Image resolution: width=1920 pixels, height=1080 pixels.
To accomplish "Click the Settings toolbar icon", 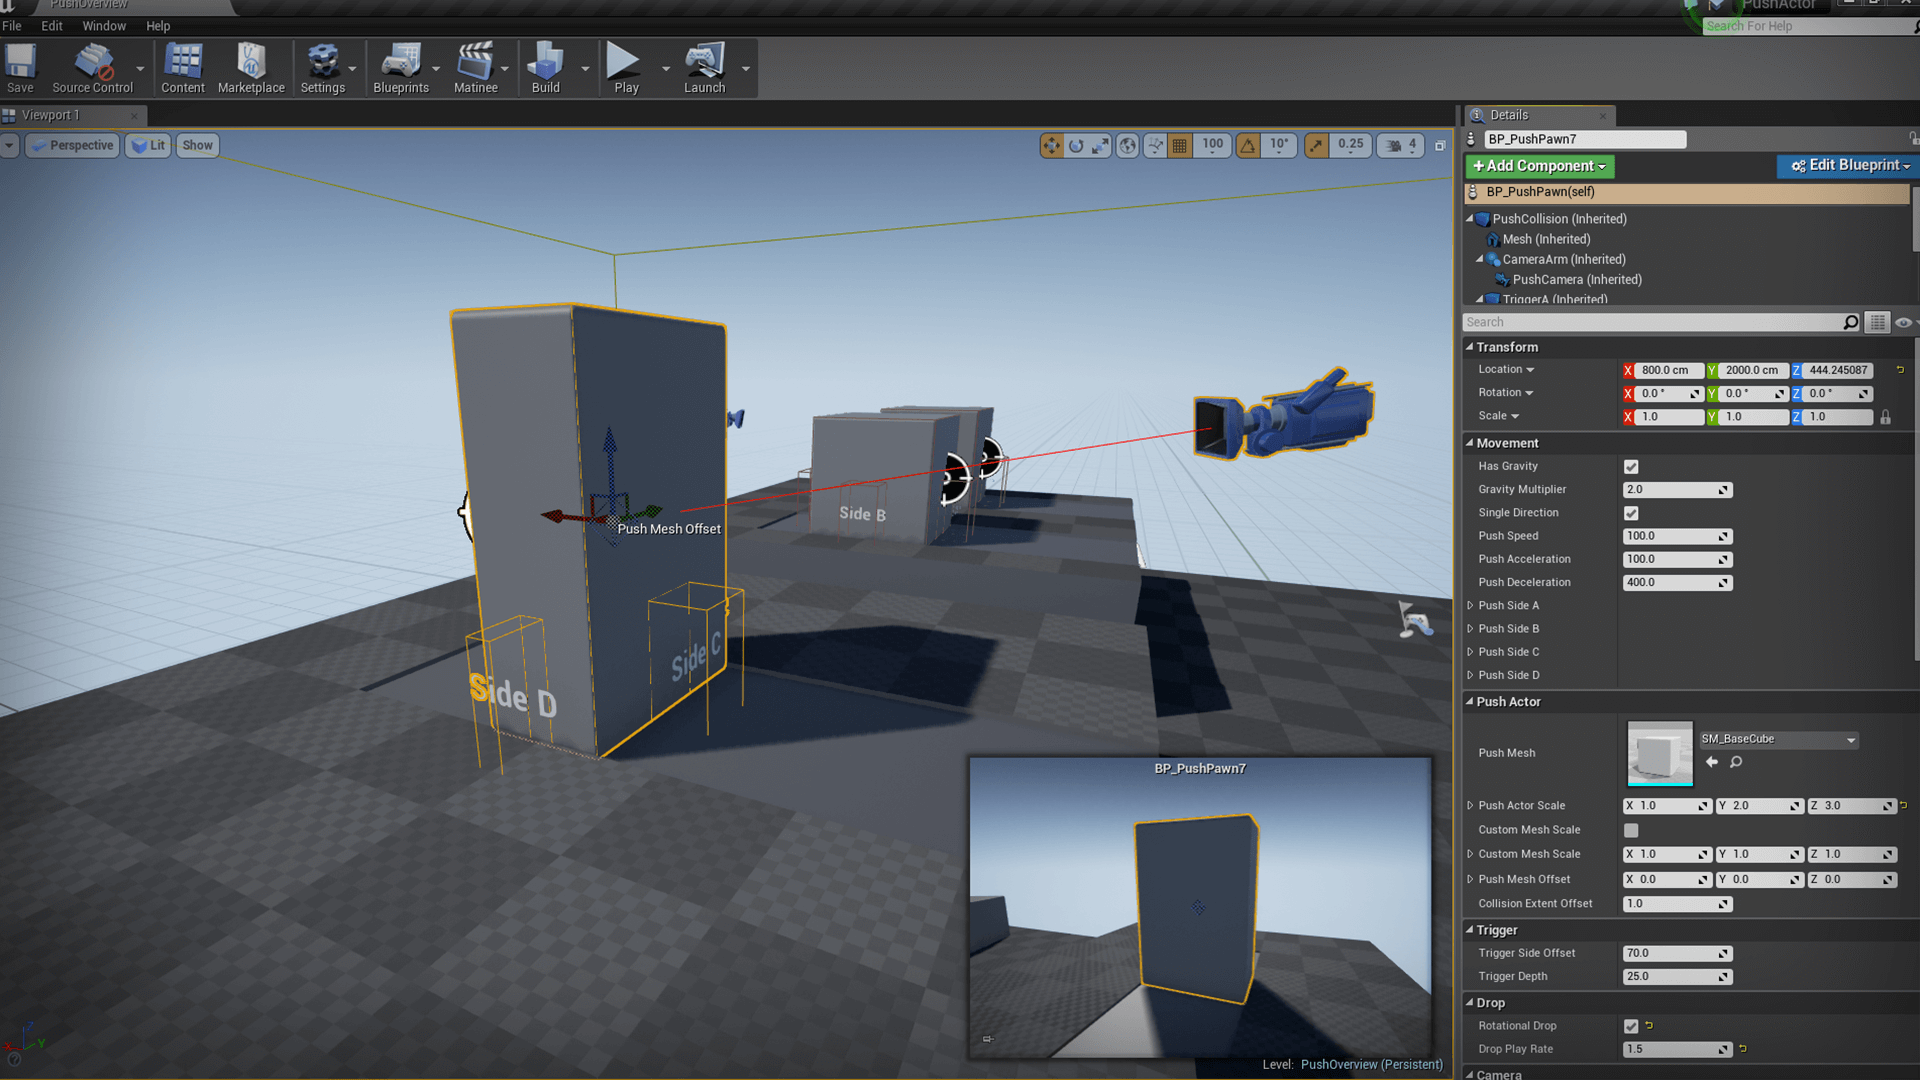I will pos(322,67).
